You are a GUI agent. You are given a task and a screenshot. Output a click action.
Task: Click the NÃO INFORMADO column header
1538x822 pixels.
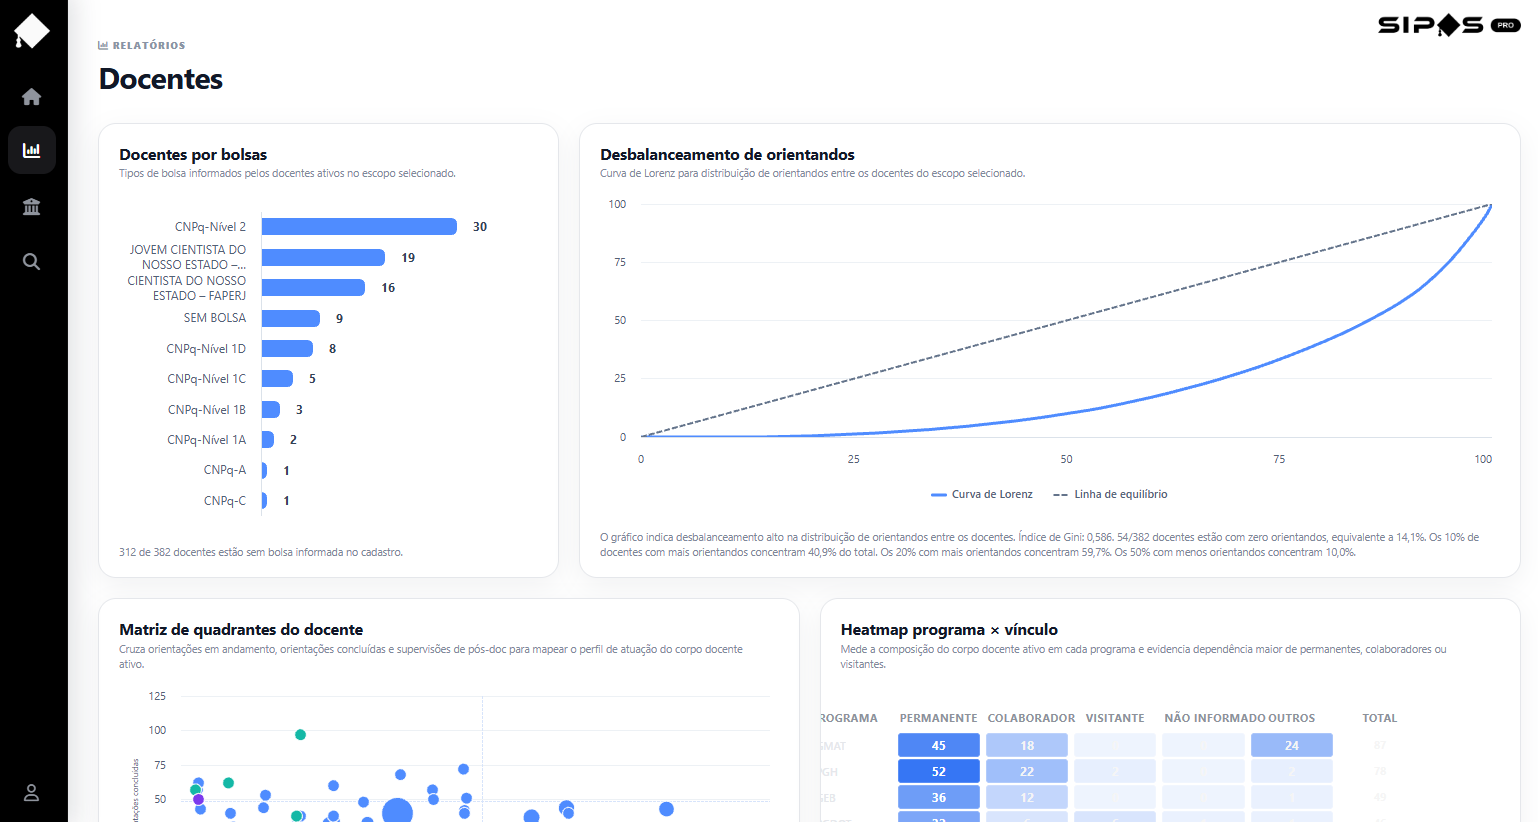point(1214,718)
